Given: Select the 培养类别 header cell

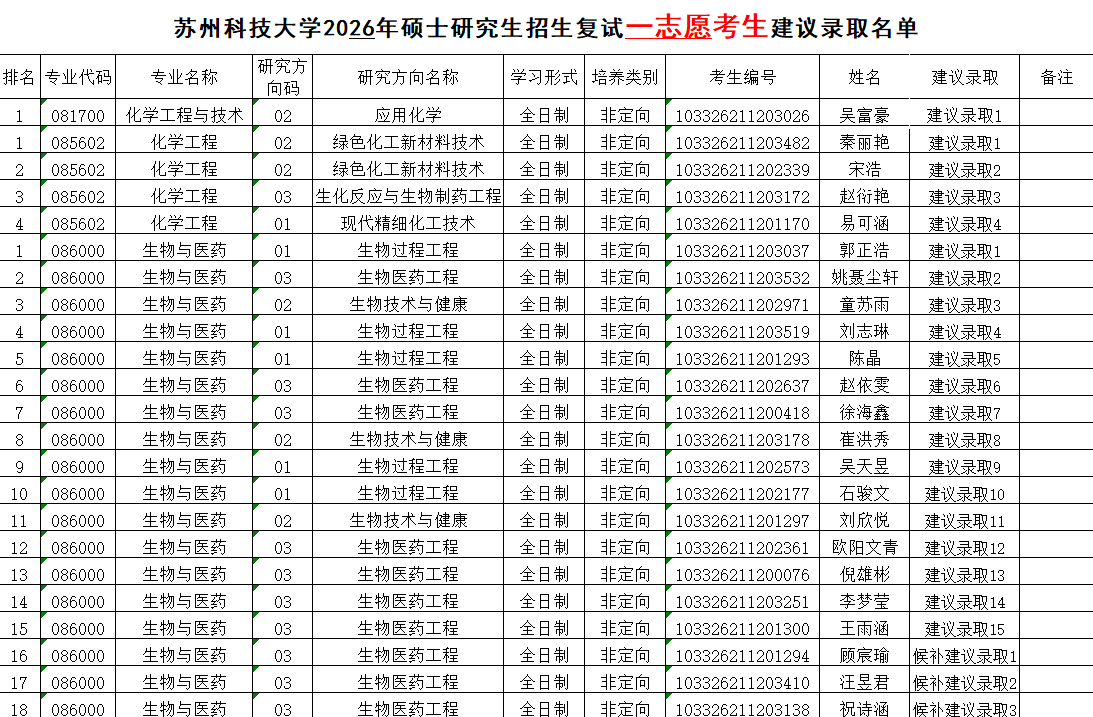Looking at the screenshot, I should point(625,77).
